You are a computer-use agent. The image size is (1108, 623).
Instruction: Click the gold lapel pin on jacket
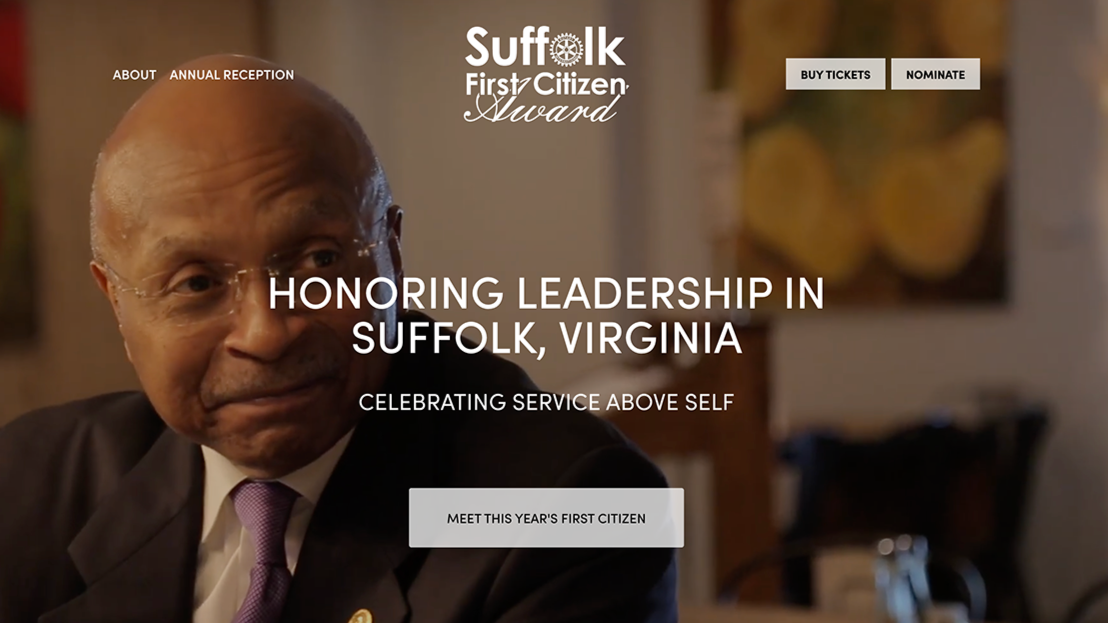click(360, 617)
